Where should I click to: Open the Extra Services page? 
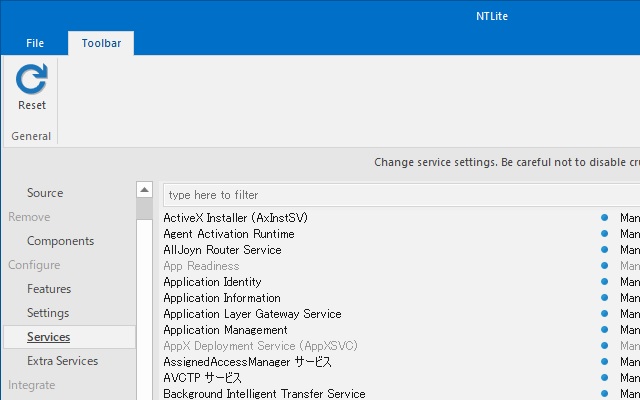tap(62, 361)
